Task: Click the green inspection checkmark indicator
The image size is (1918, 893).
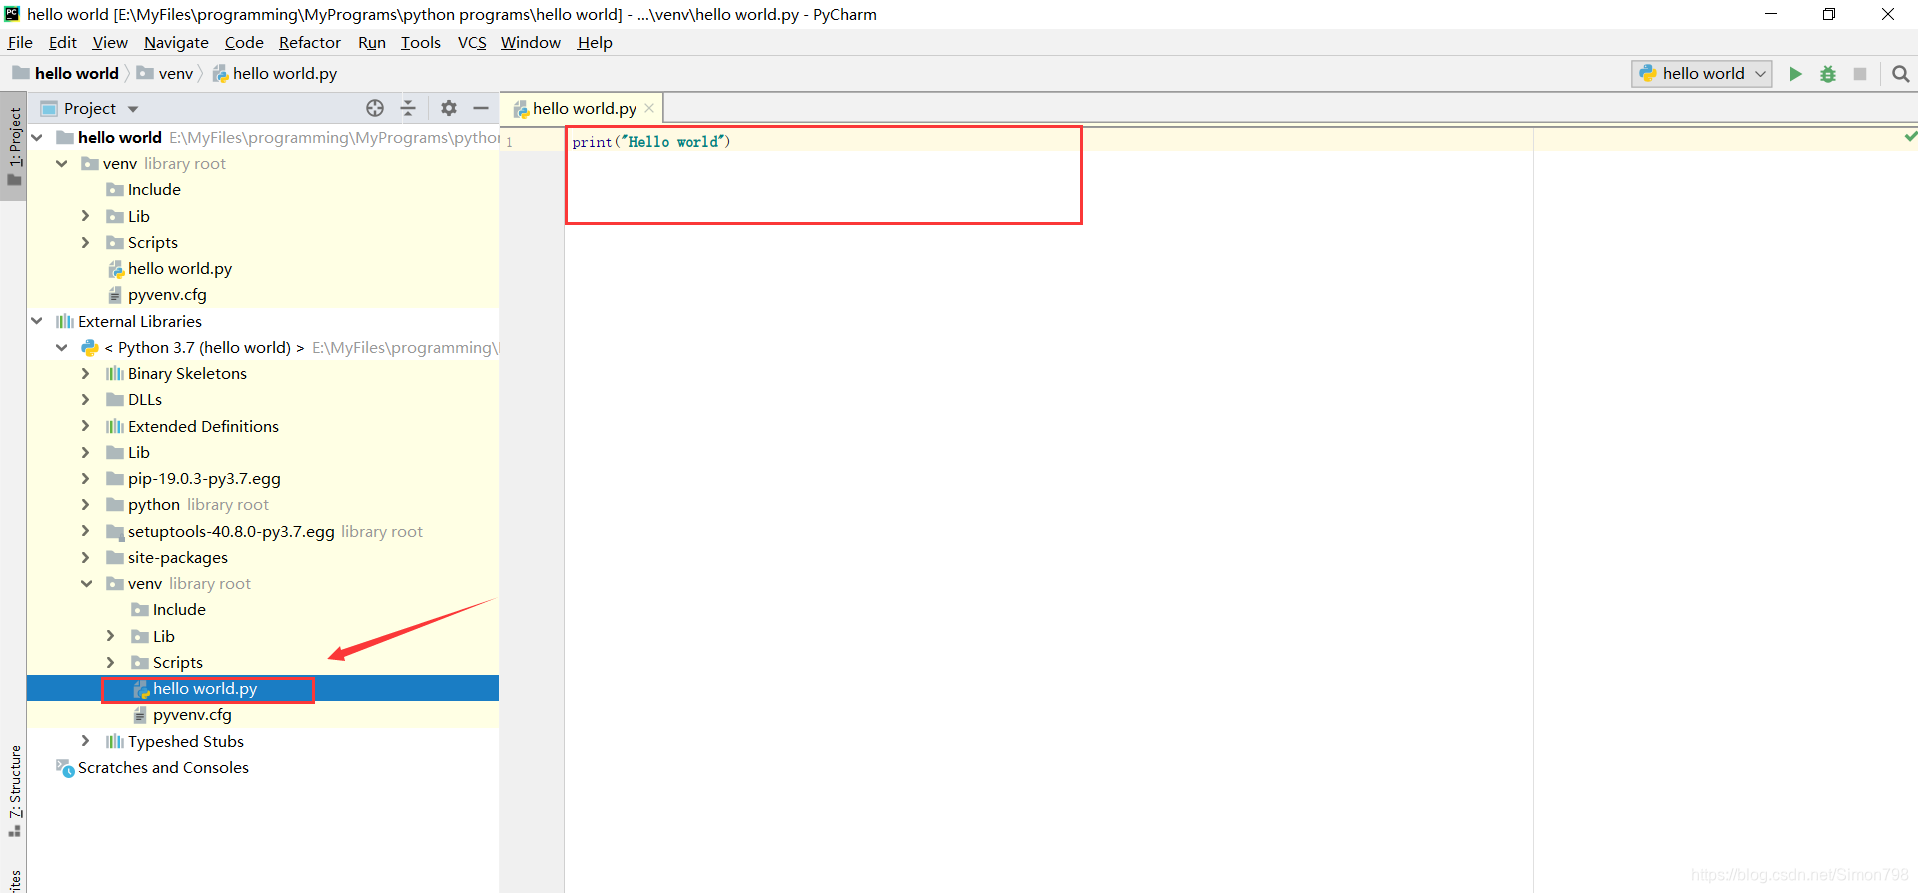Action: point(1910,136)
